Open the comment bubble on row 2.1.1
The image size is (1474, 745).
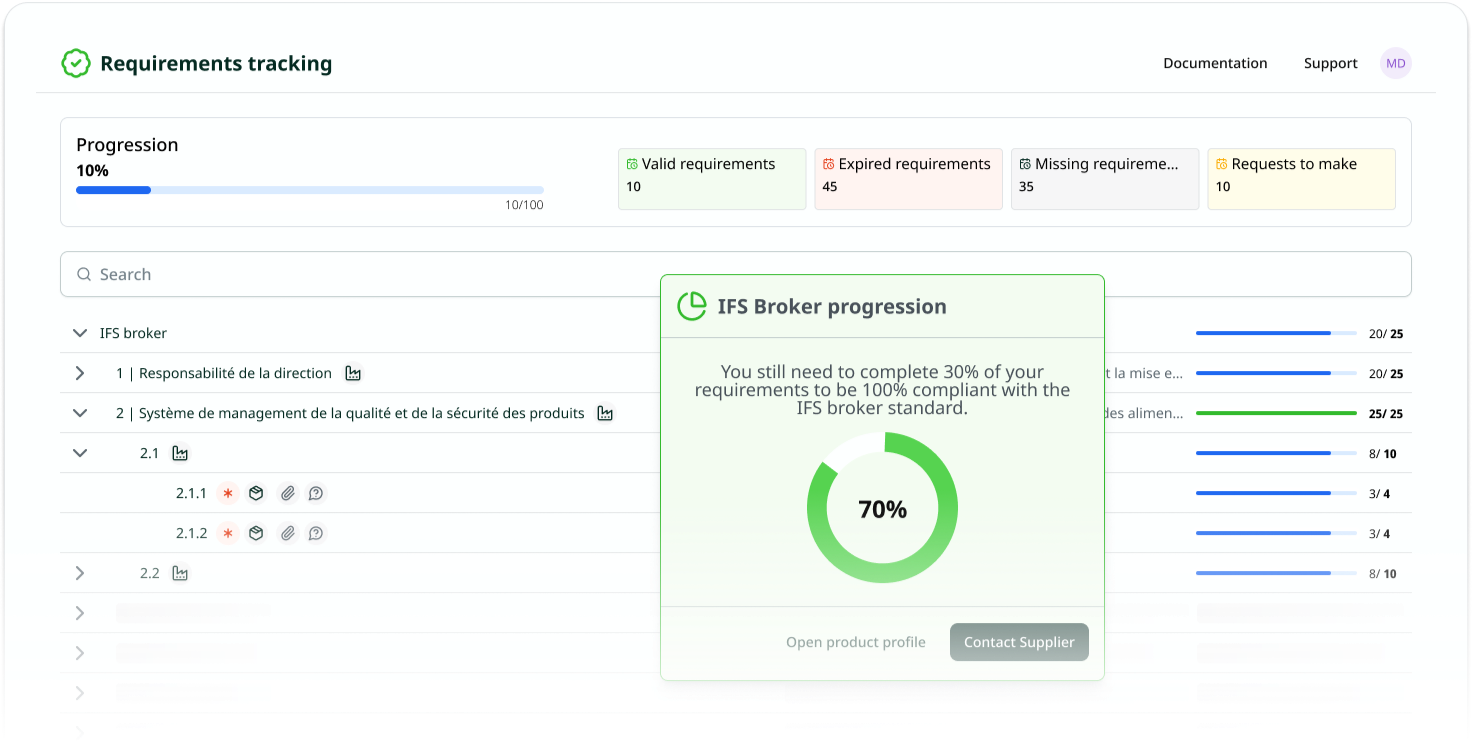pyautogui.click(x=316, y=493)
